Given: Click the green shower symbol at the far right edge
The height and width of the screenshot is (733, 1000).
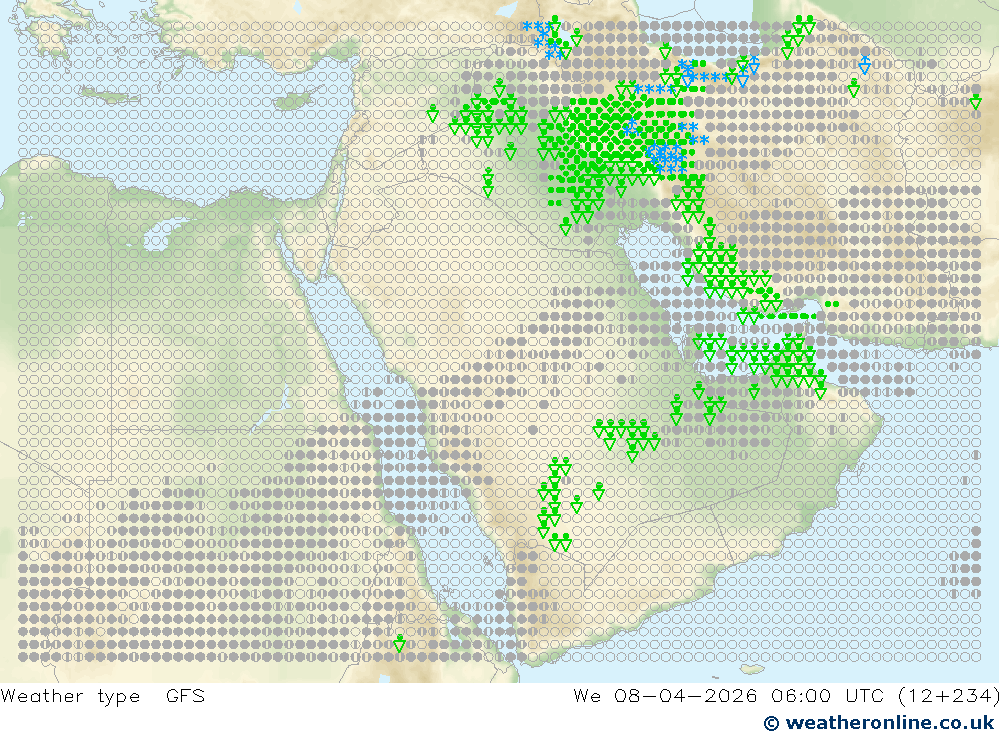Looking at the screenshot, I should point(975,101).
